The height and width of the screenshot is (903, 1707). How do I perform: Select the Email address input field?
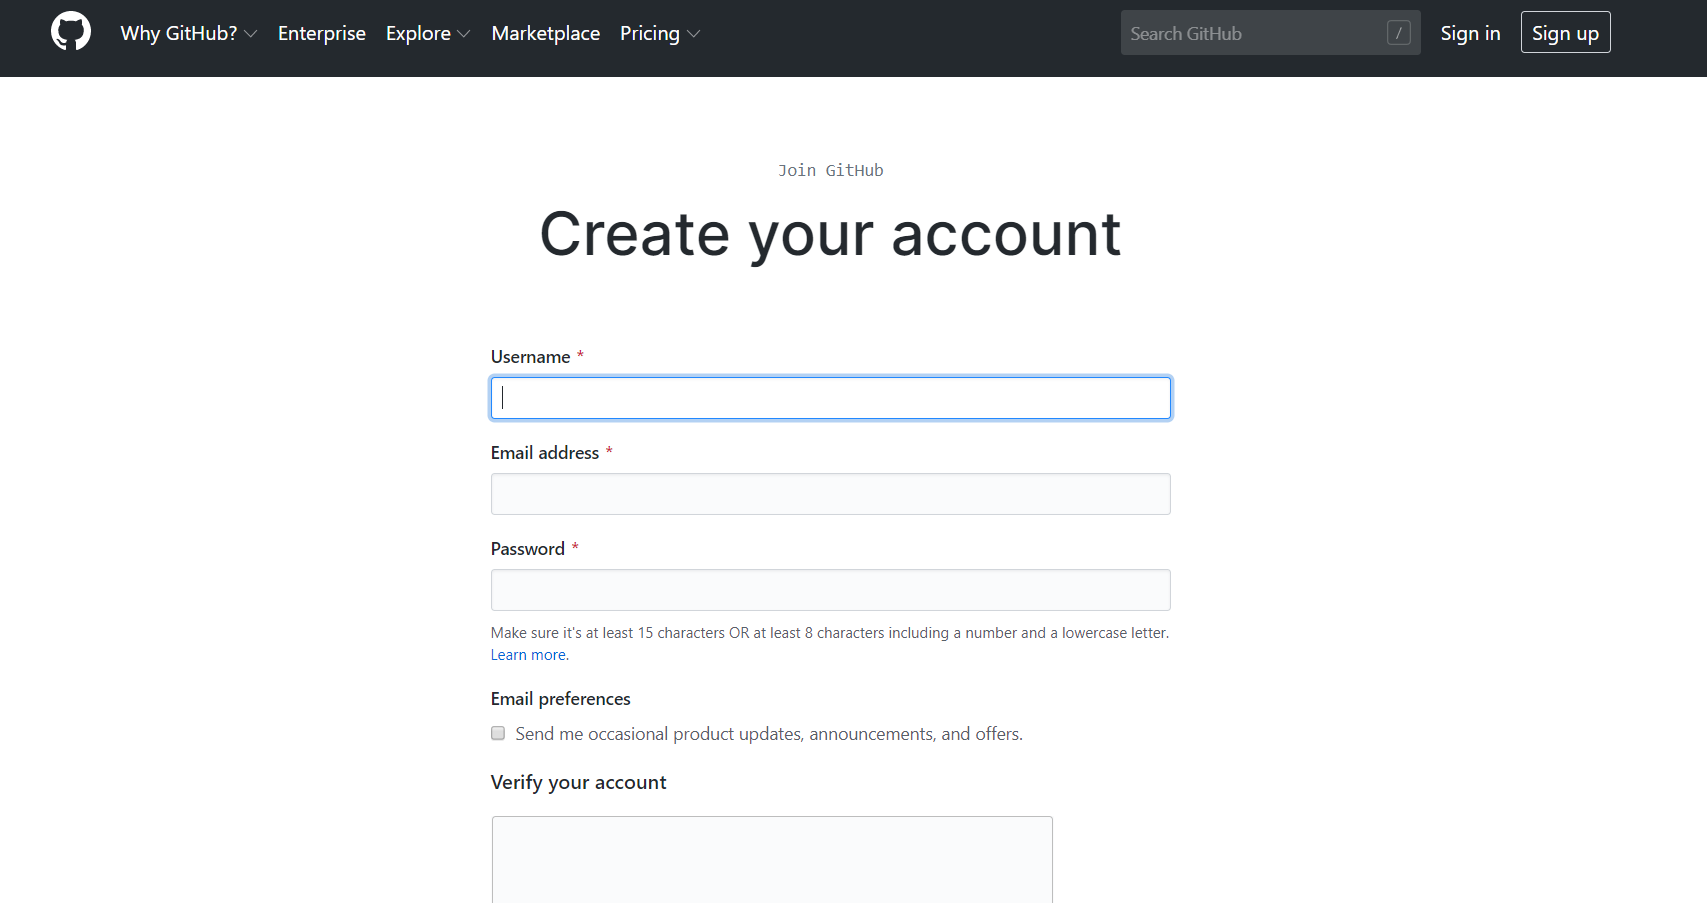pyautogui.click(x=830, y=494)
